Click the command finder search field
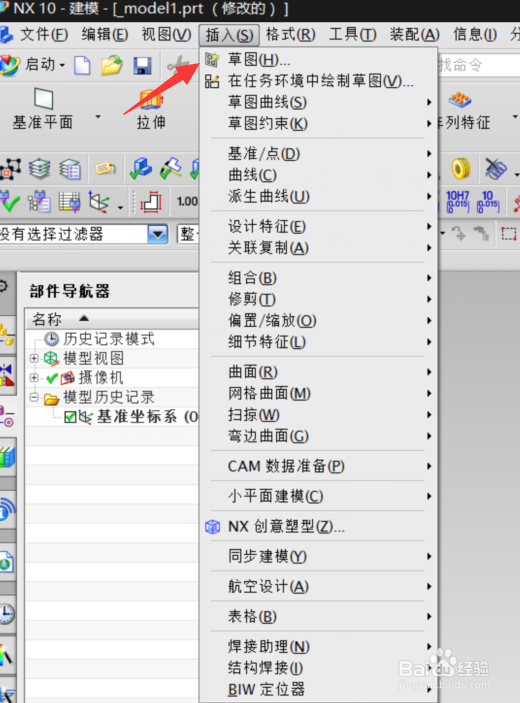520x703 pixels. pos(478,65)
